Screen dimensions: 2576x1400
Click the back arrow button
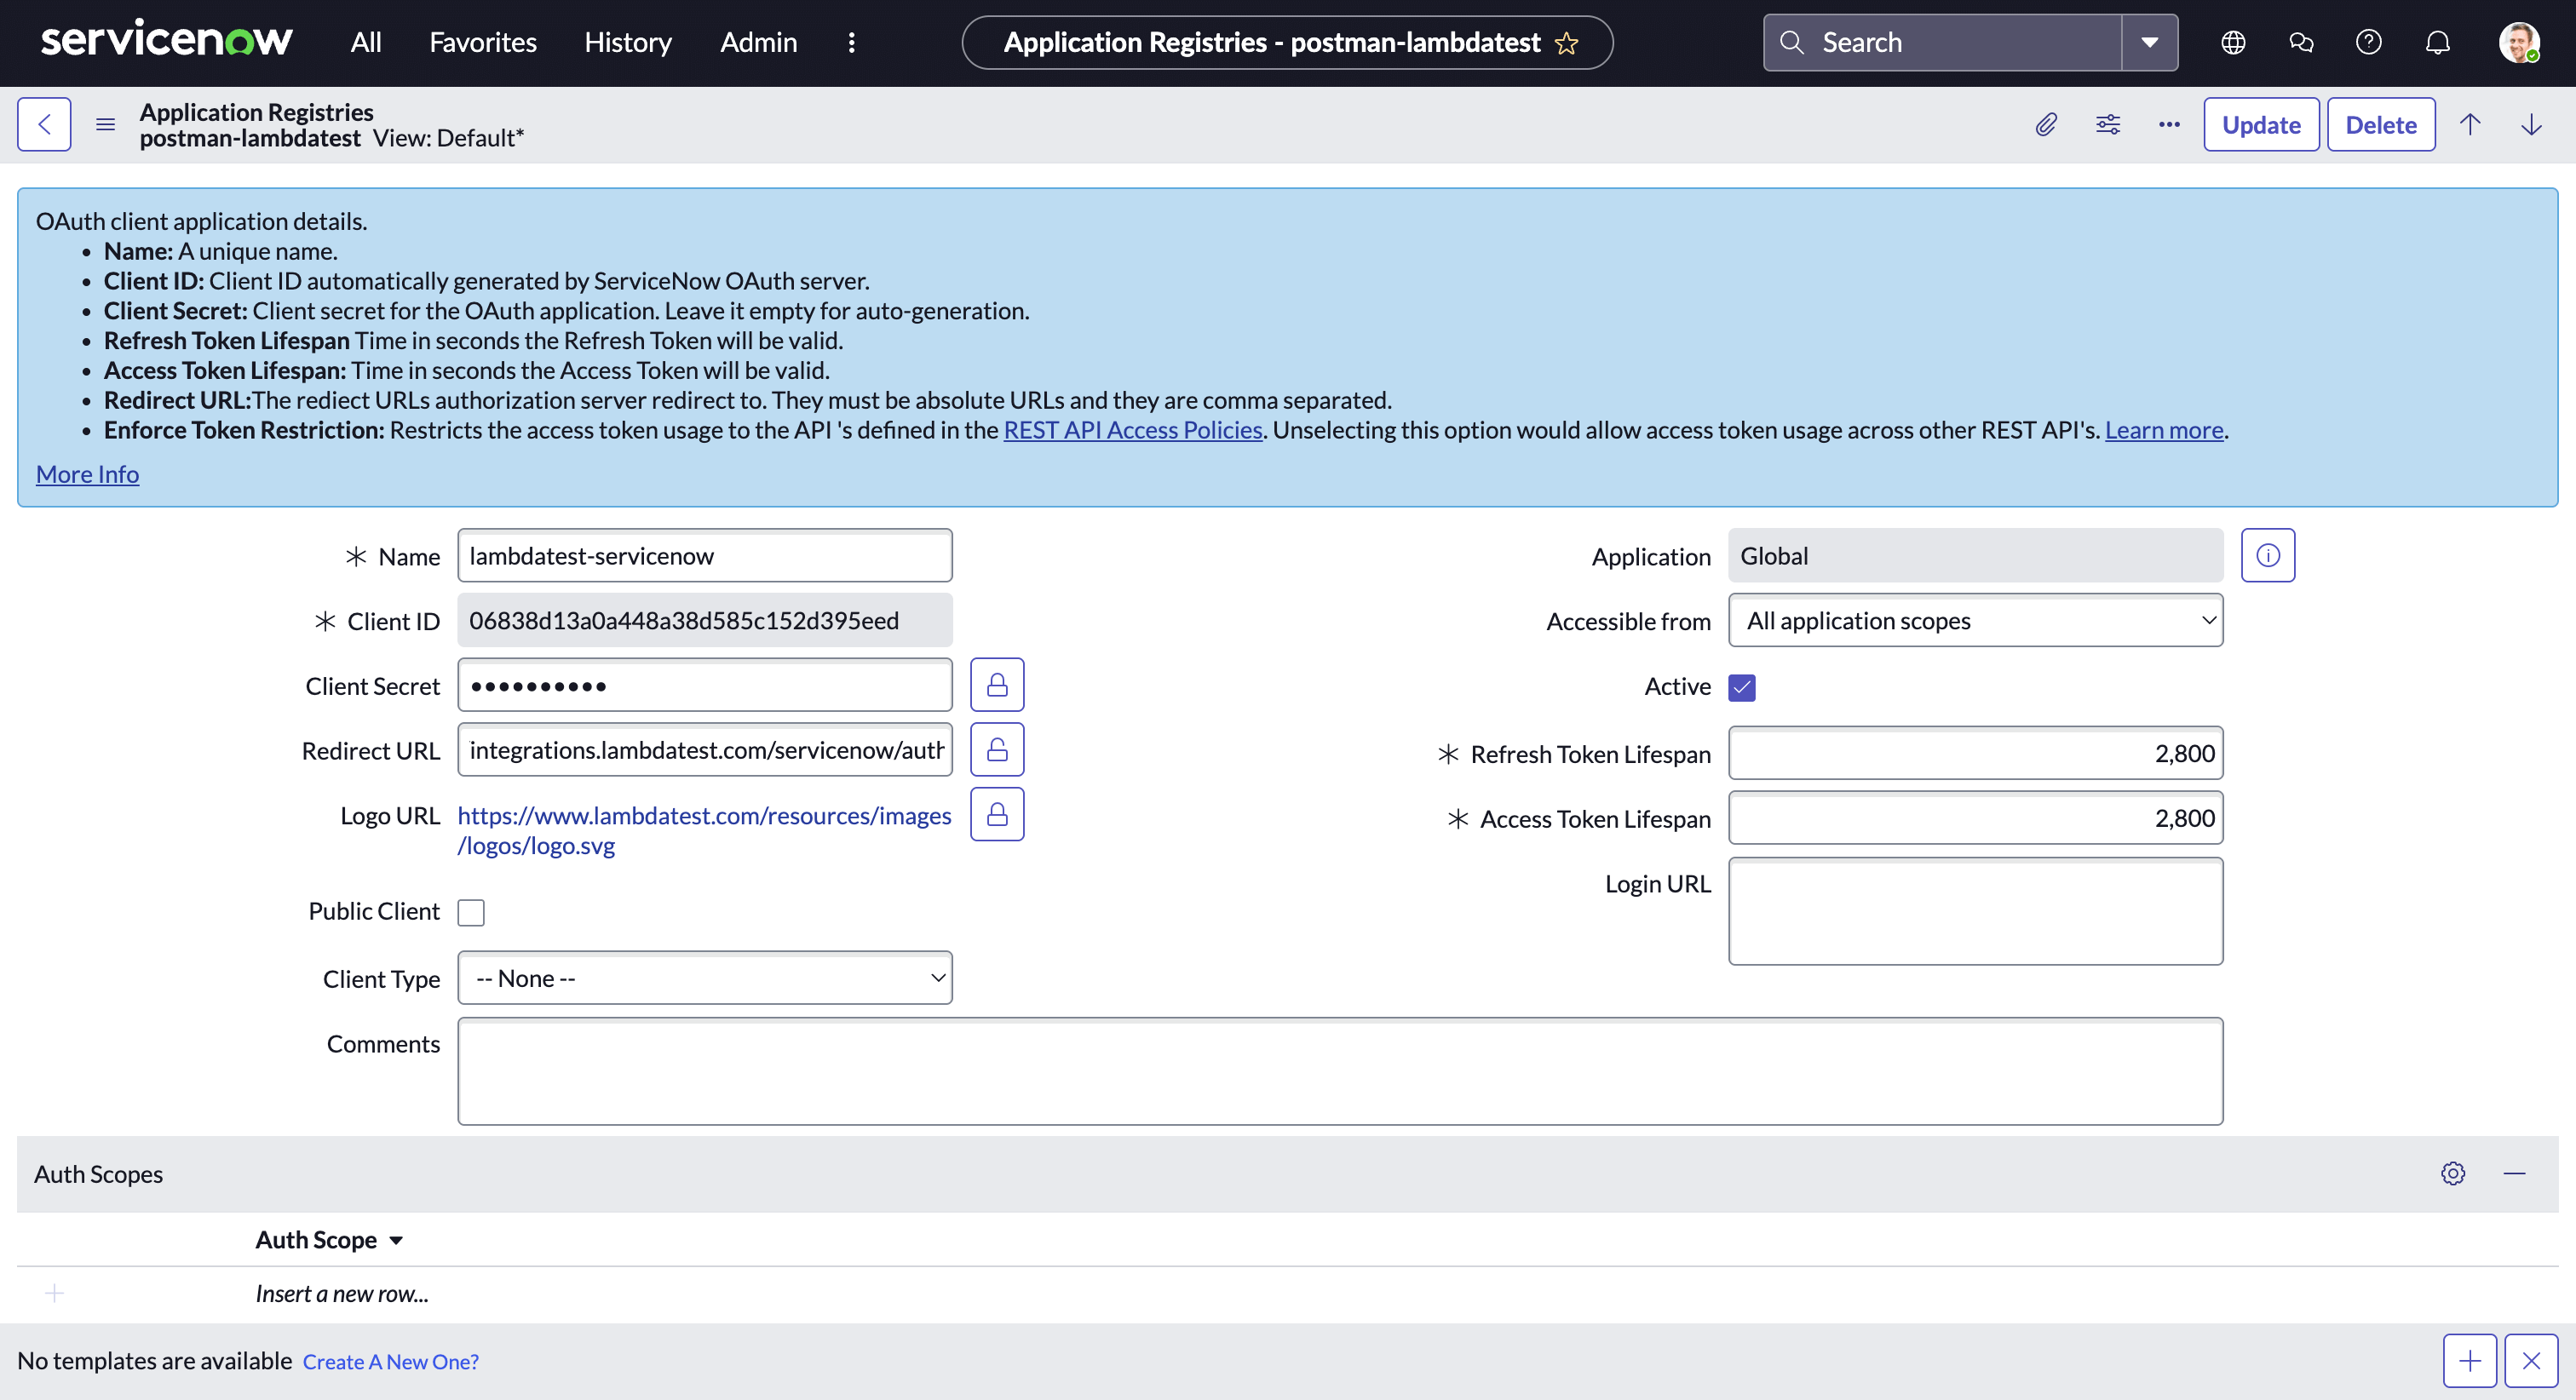coord(44,124)
